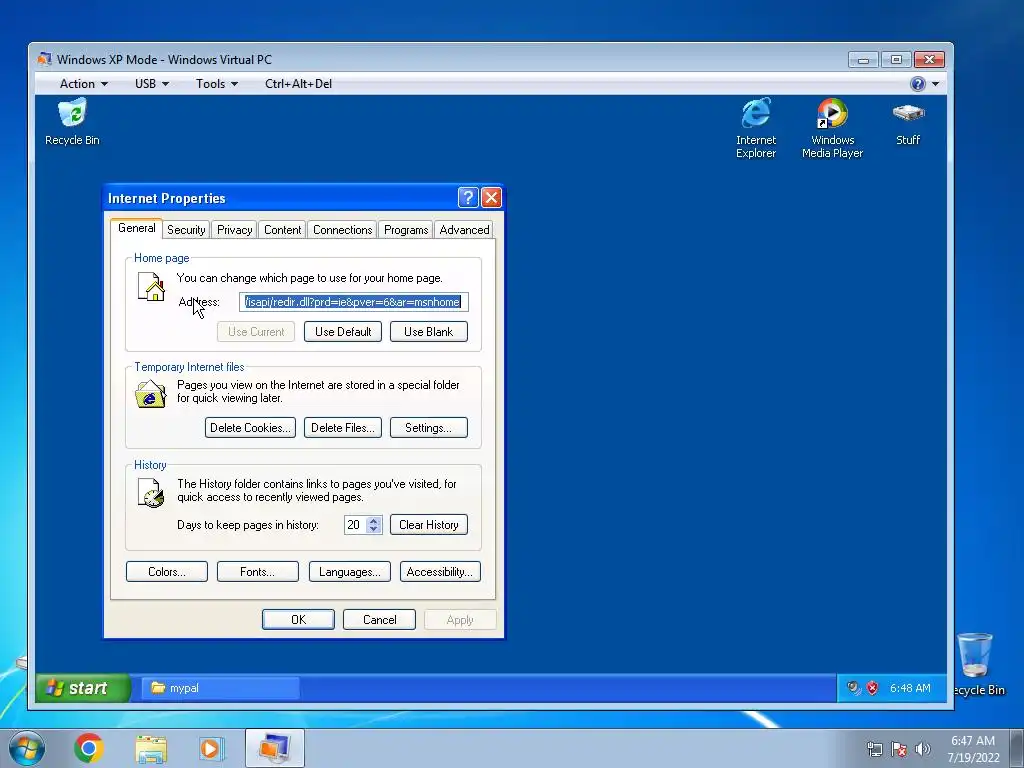The height and width of the screenshot is (768, 1024).
Task: Switch to the General tab
Action: (136, 228)
